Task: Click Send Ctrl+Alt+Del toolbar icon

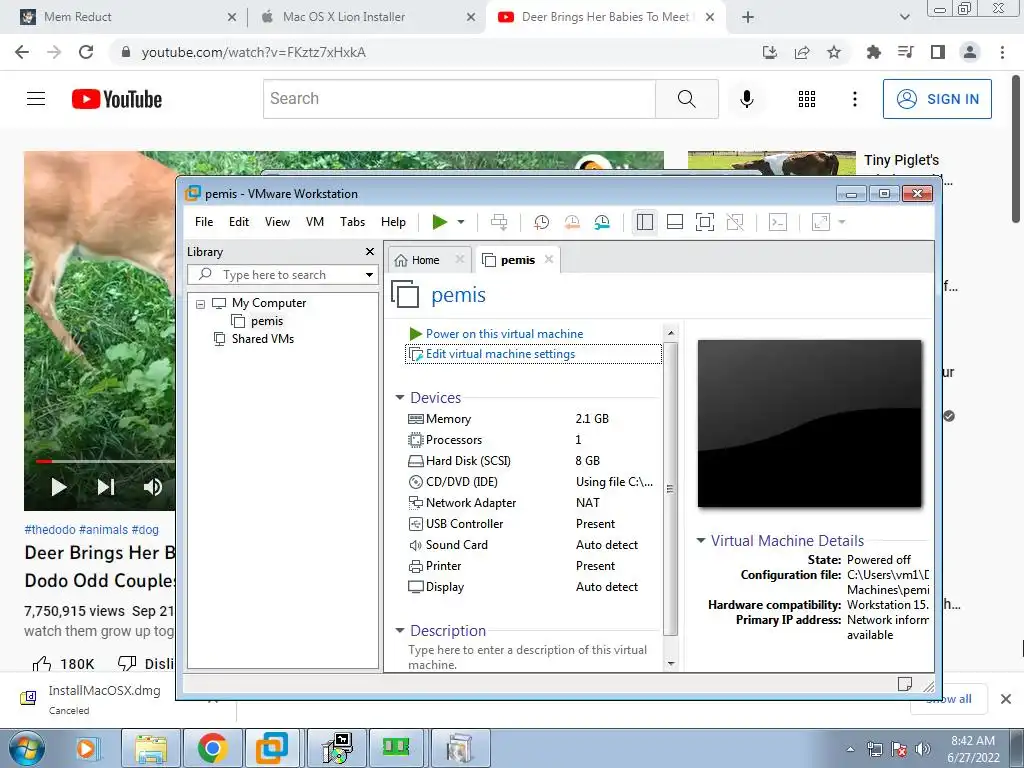Action: (499, 222)
